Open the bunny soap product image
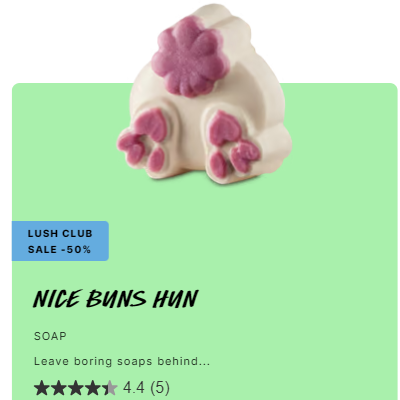Screen dimensions: 400x400 tap(204, 93)
